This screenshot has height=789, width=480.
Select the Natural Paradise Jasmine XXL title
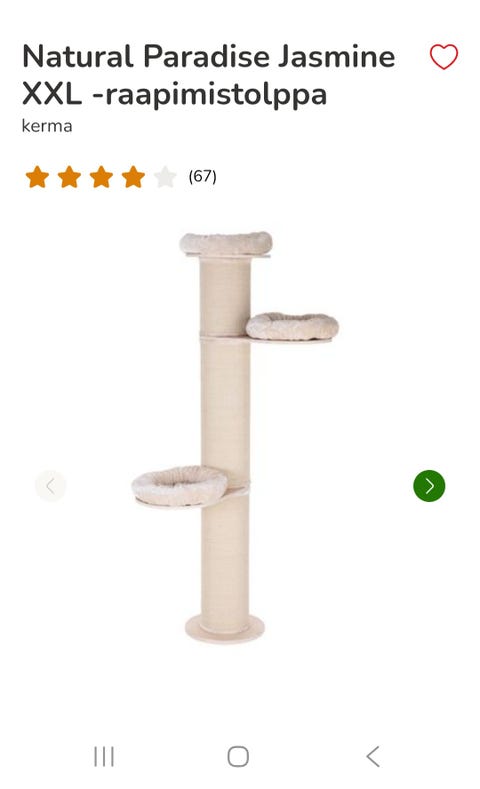click(209, 75)
